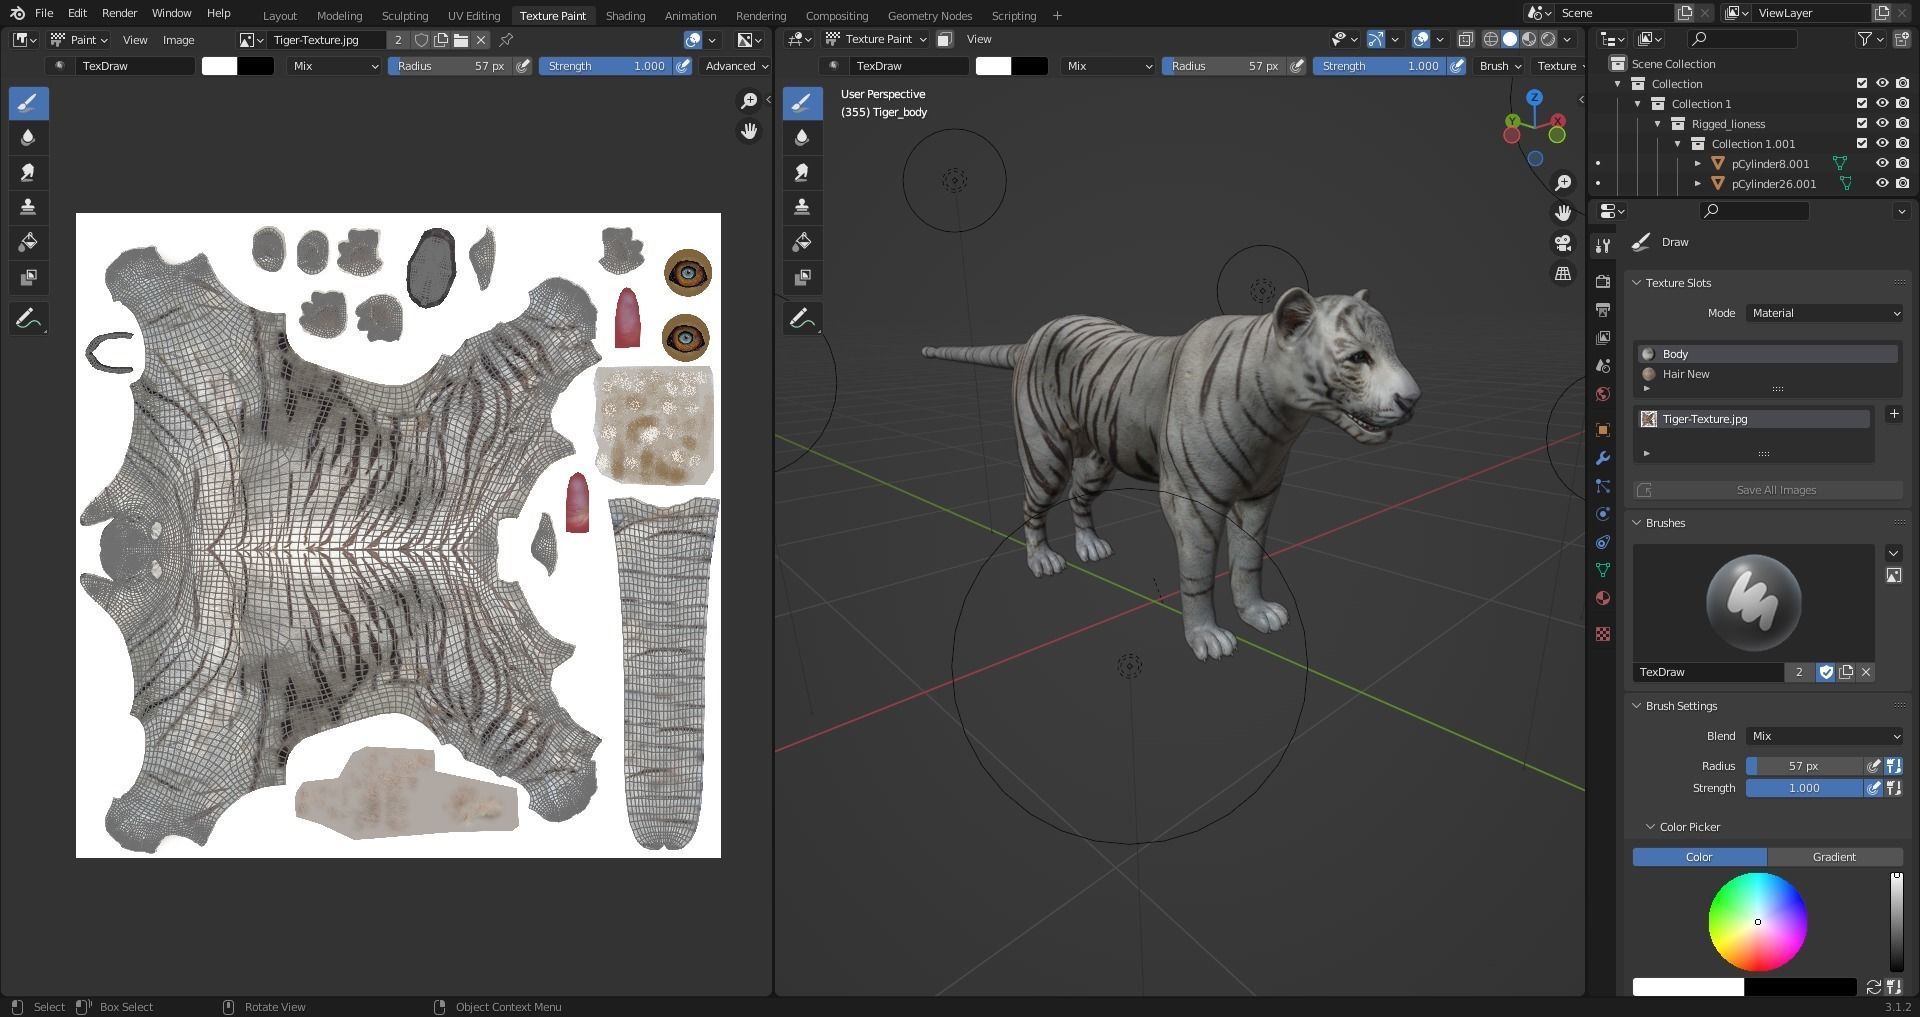Select the Soften tool in image editor
The image size is (1920, 1017).
click(x=28, y=138)
